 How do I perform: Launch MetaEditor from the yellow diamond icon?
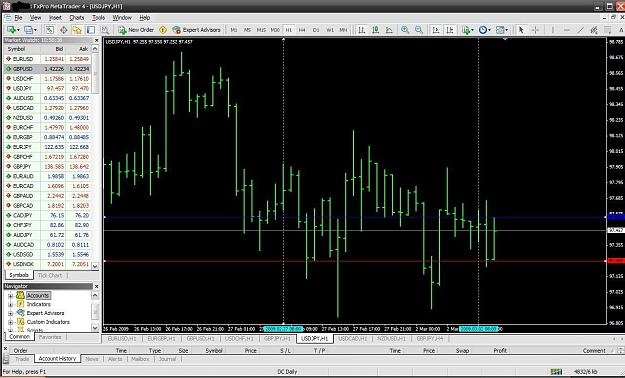click(163, 30)
